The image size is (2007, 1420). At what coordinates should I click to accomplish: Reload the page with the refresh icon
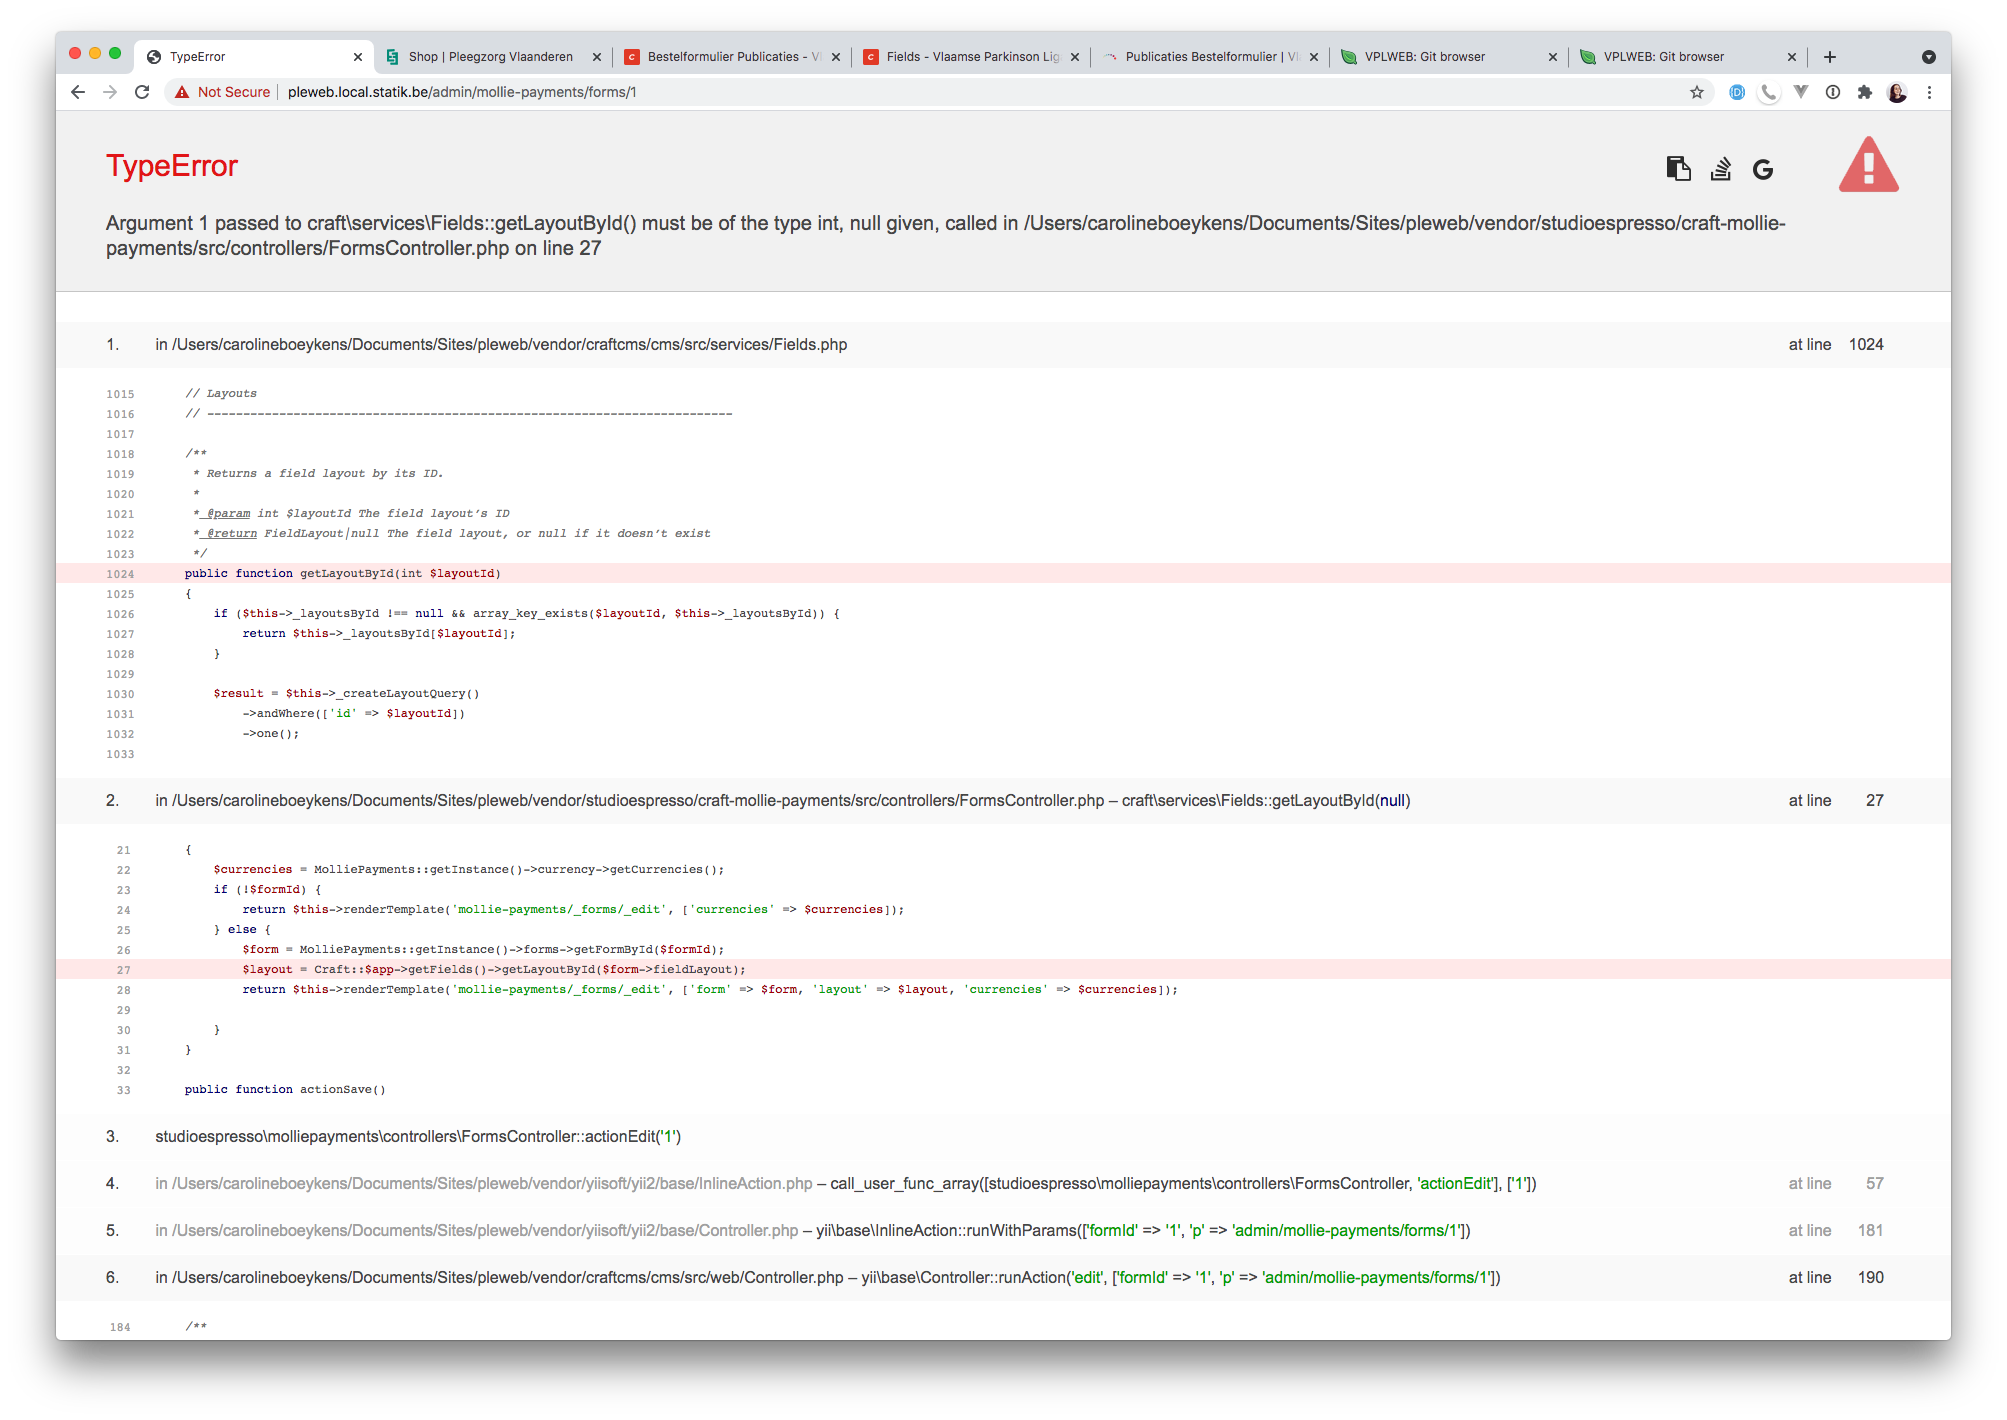tap(143, 91)
